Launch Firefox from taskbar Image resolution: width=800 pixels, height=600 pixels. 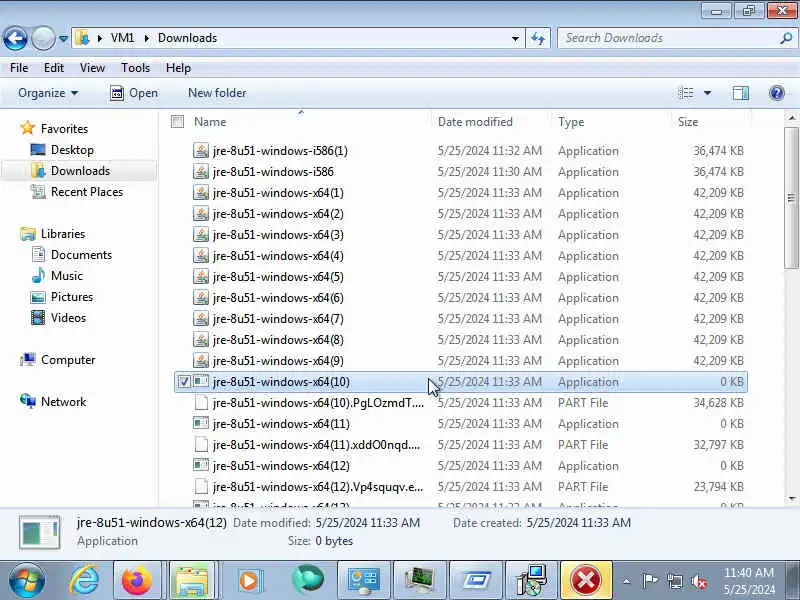137,580
